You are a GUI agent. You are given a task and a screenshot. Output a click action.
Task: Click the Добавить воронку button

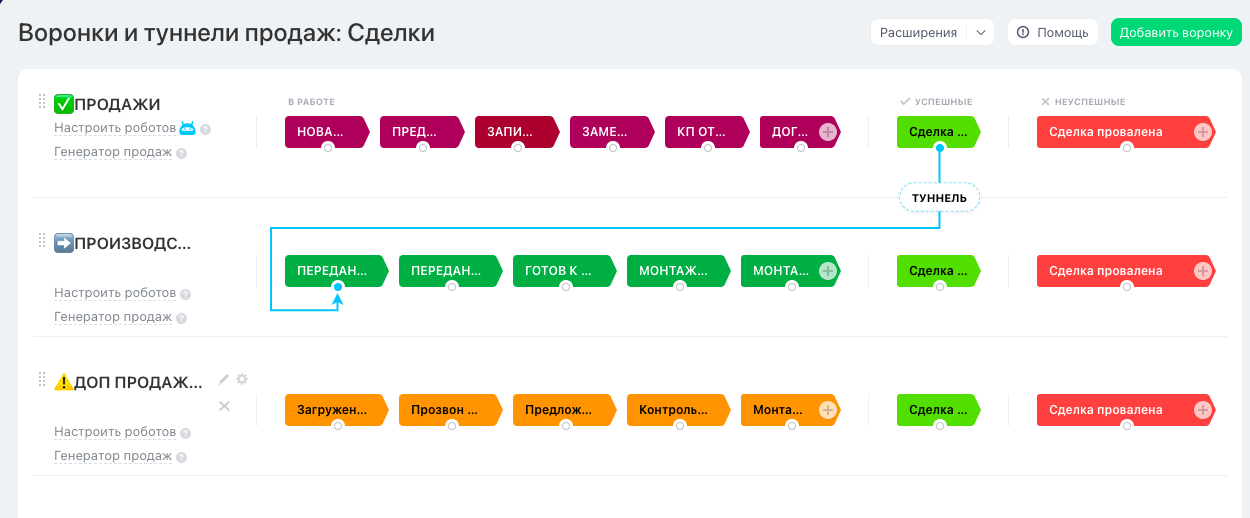pyautogui.click(x=1175, y=33)
